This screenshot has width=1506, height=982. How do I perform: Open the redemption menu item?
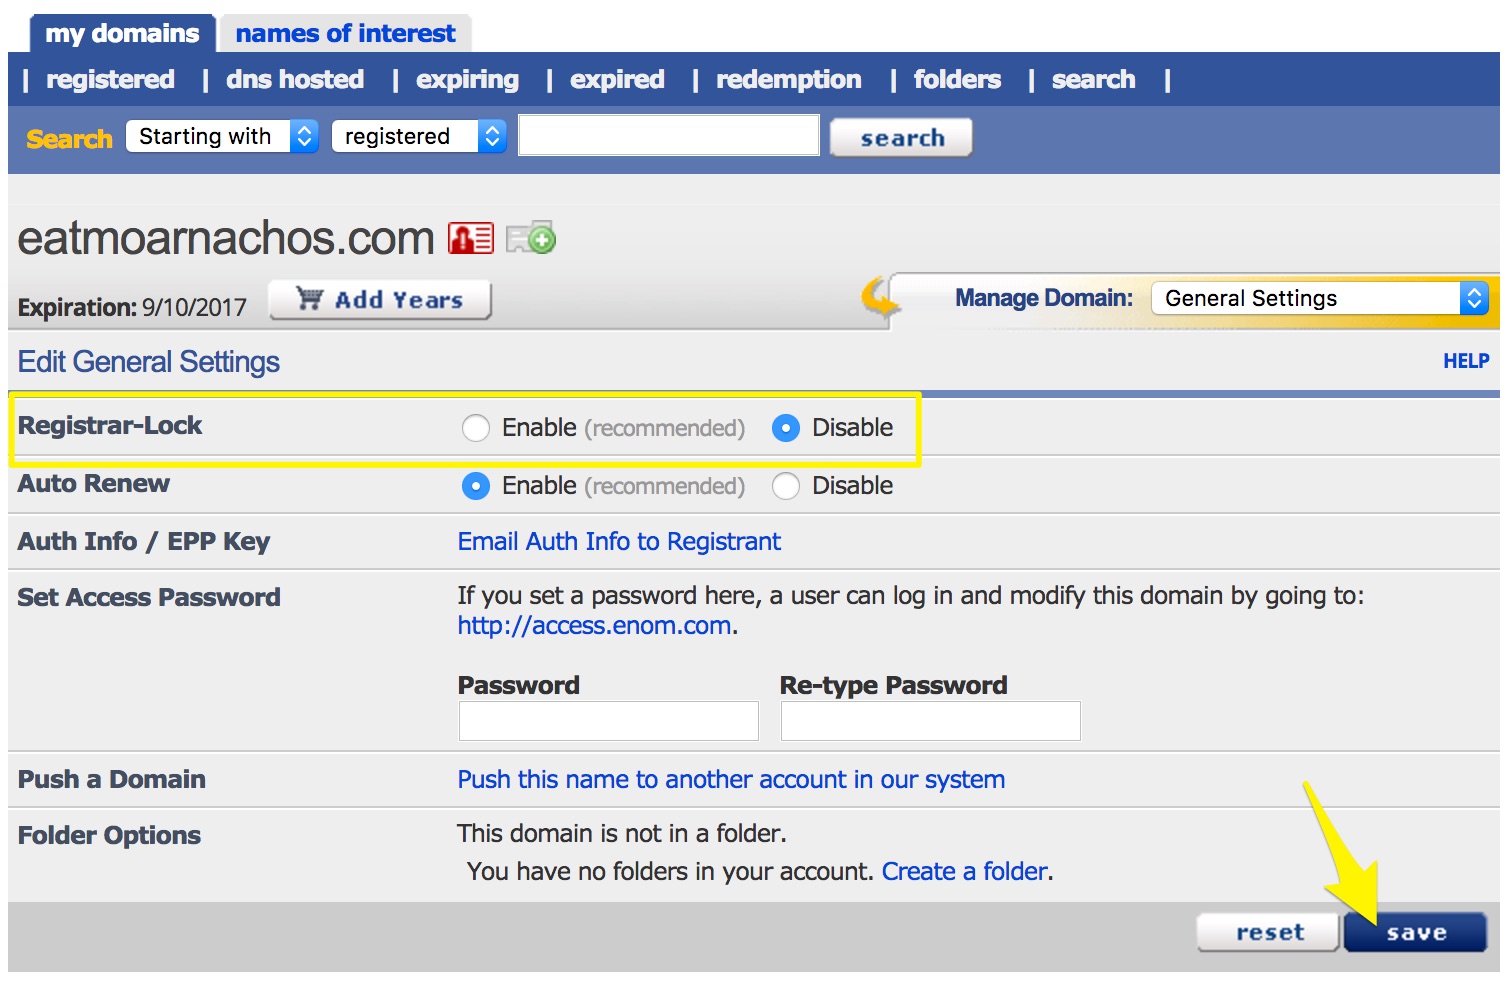pos(788,79)
